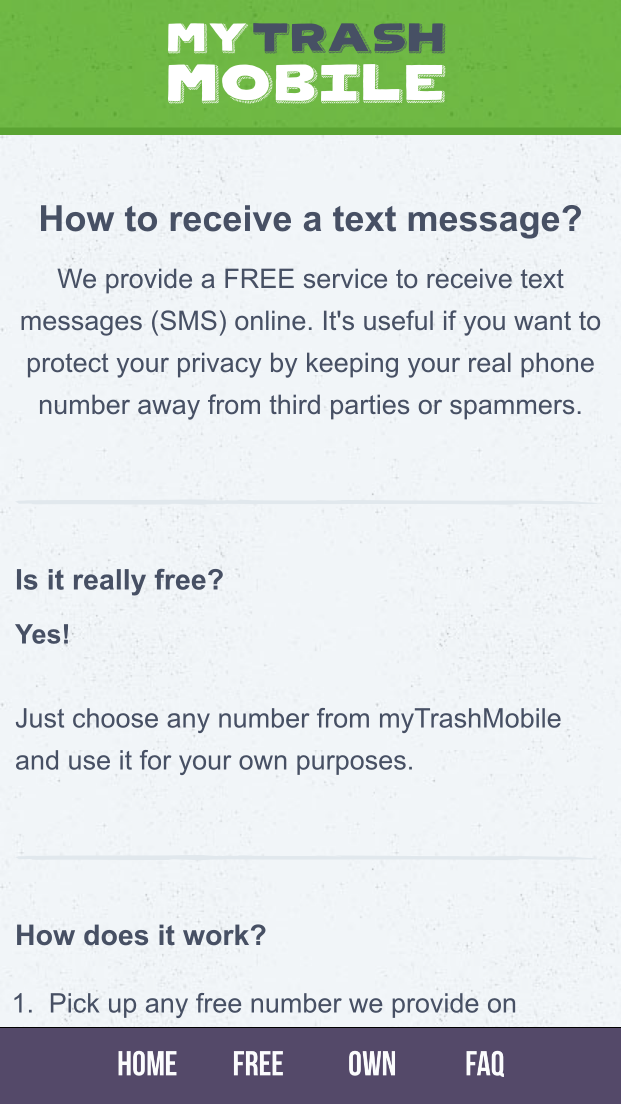
Task: Go to the FREE numbers section
Action: click(258, 1064)
